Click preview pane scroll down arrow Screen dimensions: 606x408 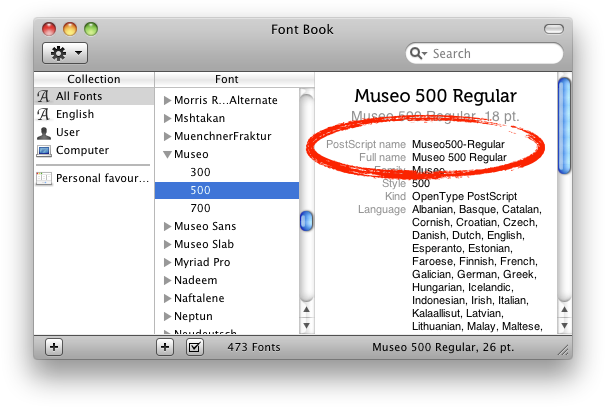point(565,326)
